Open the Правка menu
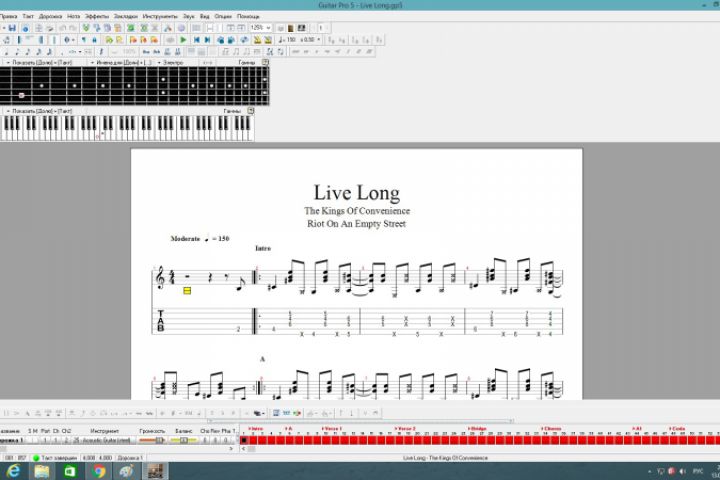 pyautogui.click(x=8, y=17)
